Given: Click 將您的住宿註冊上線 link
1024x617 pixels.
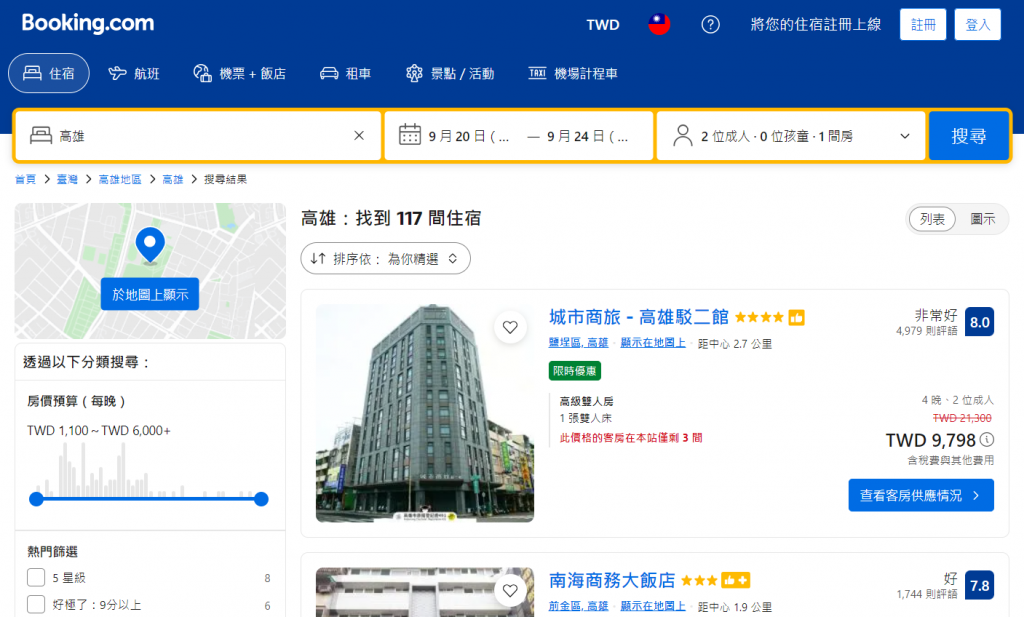Looking at the screenshot, I should coord(816,25).
